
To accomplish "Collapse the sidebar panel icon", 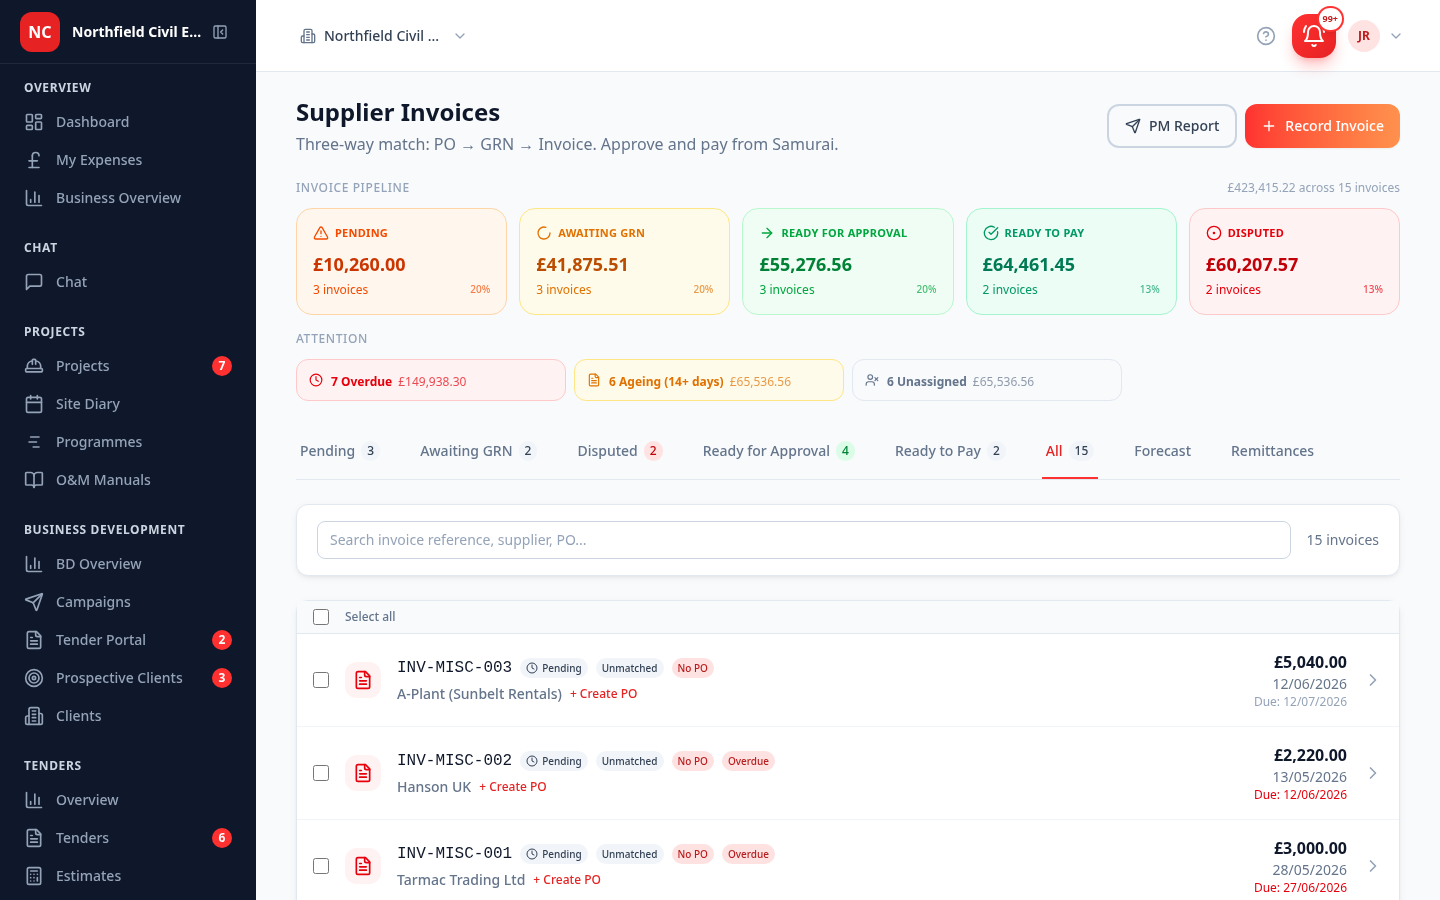I will point(220,32).
